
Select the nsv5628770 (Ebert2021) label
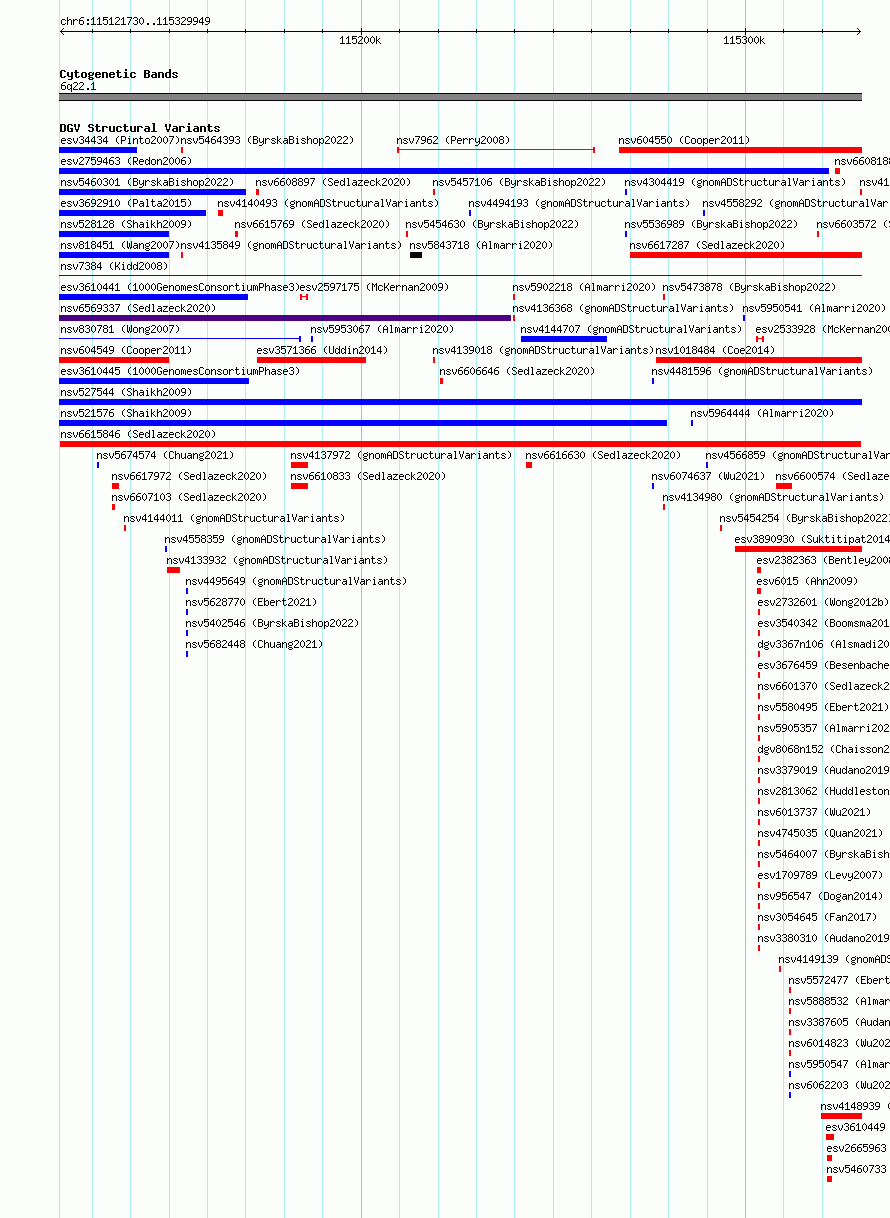251,603
